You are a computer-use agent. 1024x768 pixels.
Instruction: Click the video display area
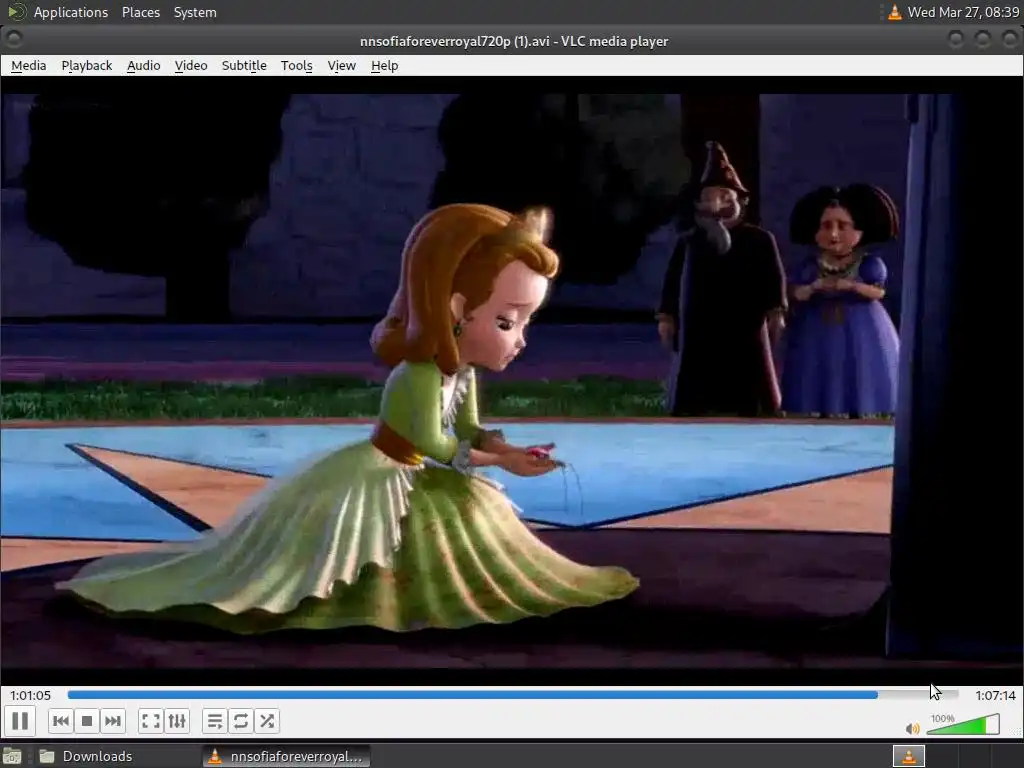(x=512, y=380)
